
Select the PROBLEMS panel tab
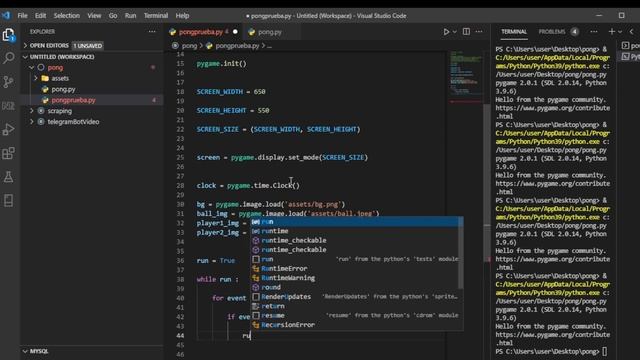[x=552, y=32]
